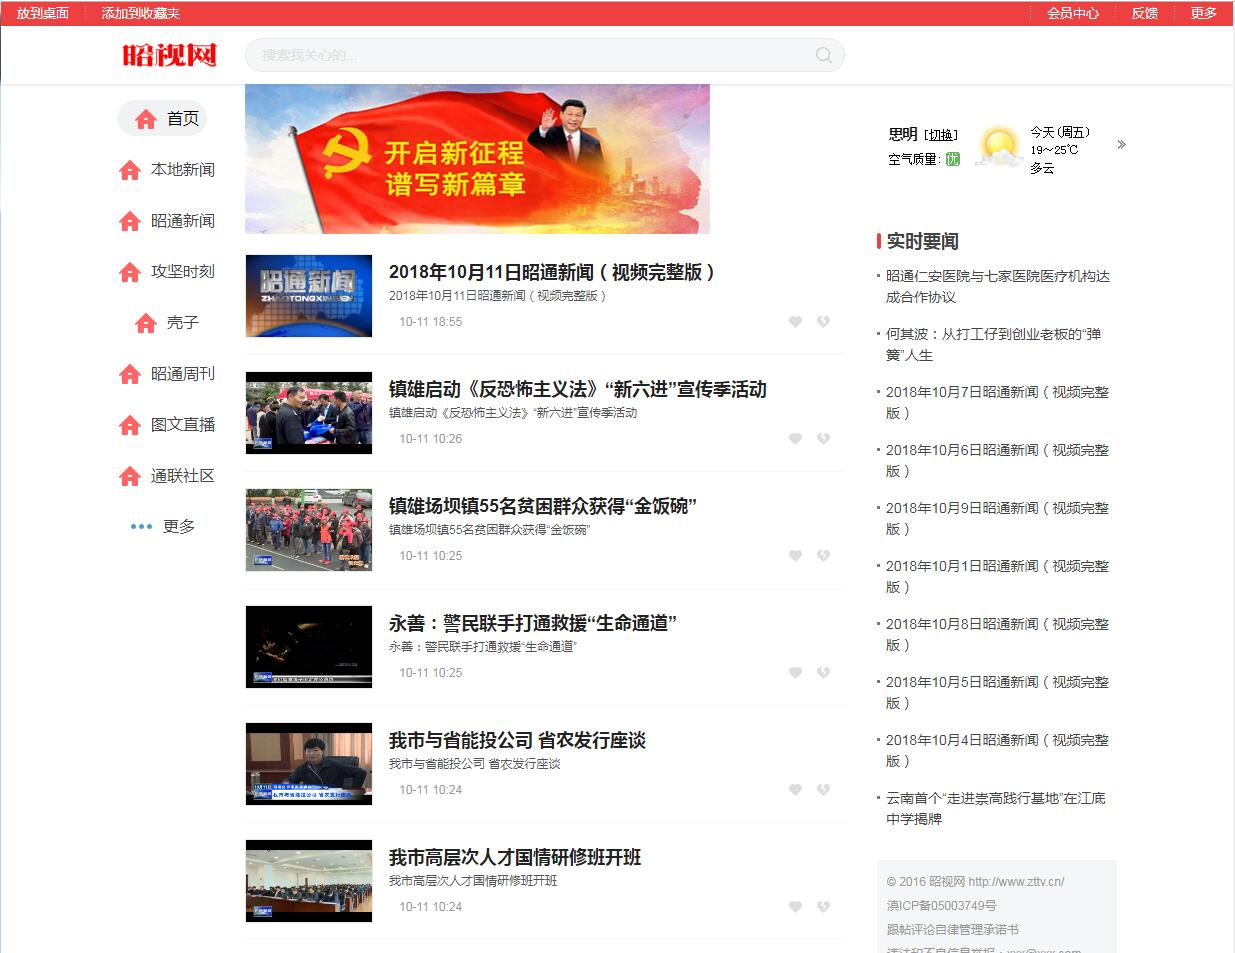
Task: Click broken heart on 镇雄启动《反恐怖主义法》 article
Action: point(823,439)
